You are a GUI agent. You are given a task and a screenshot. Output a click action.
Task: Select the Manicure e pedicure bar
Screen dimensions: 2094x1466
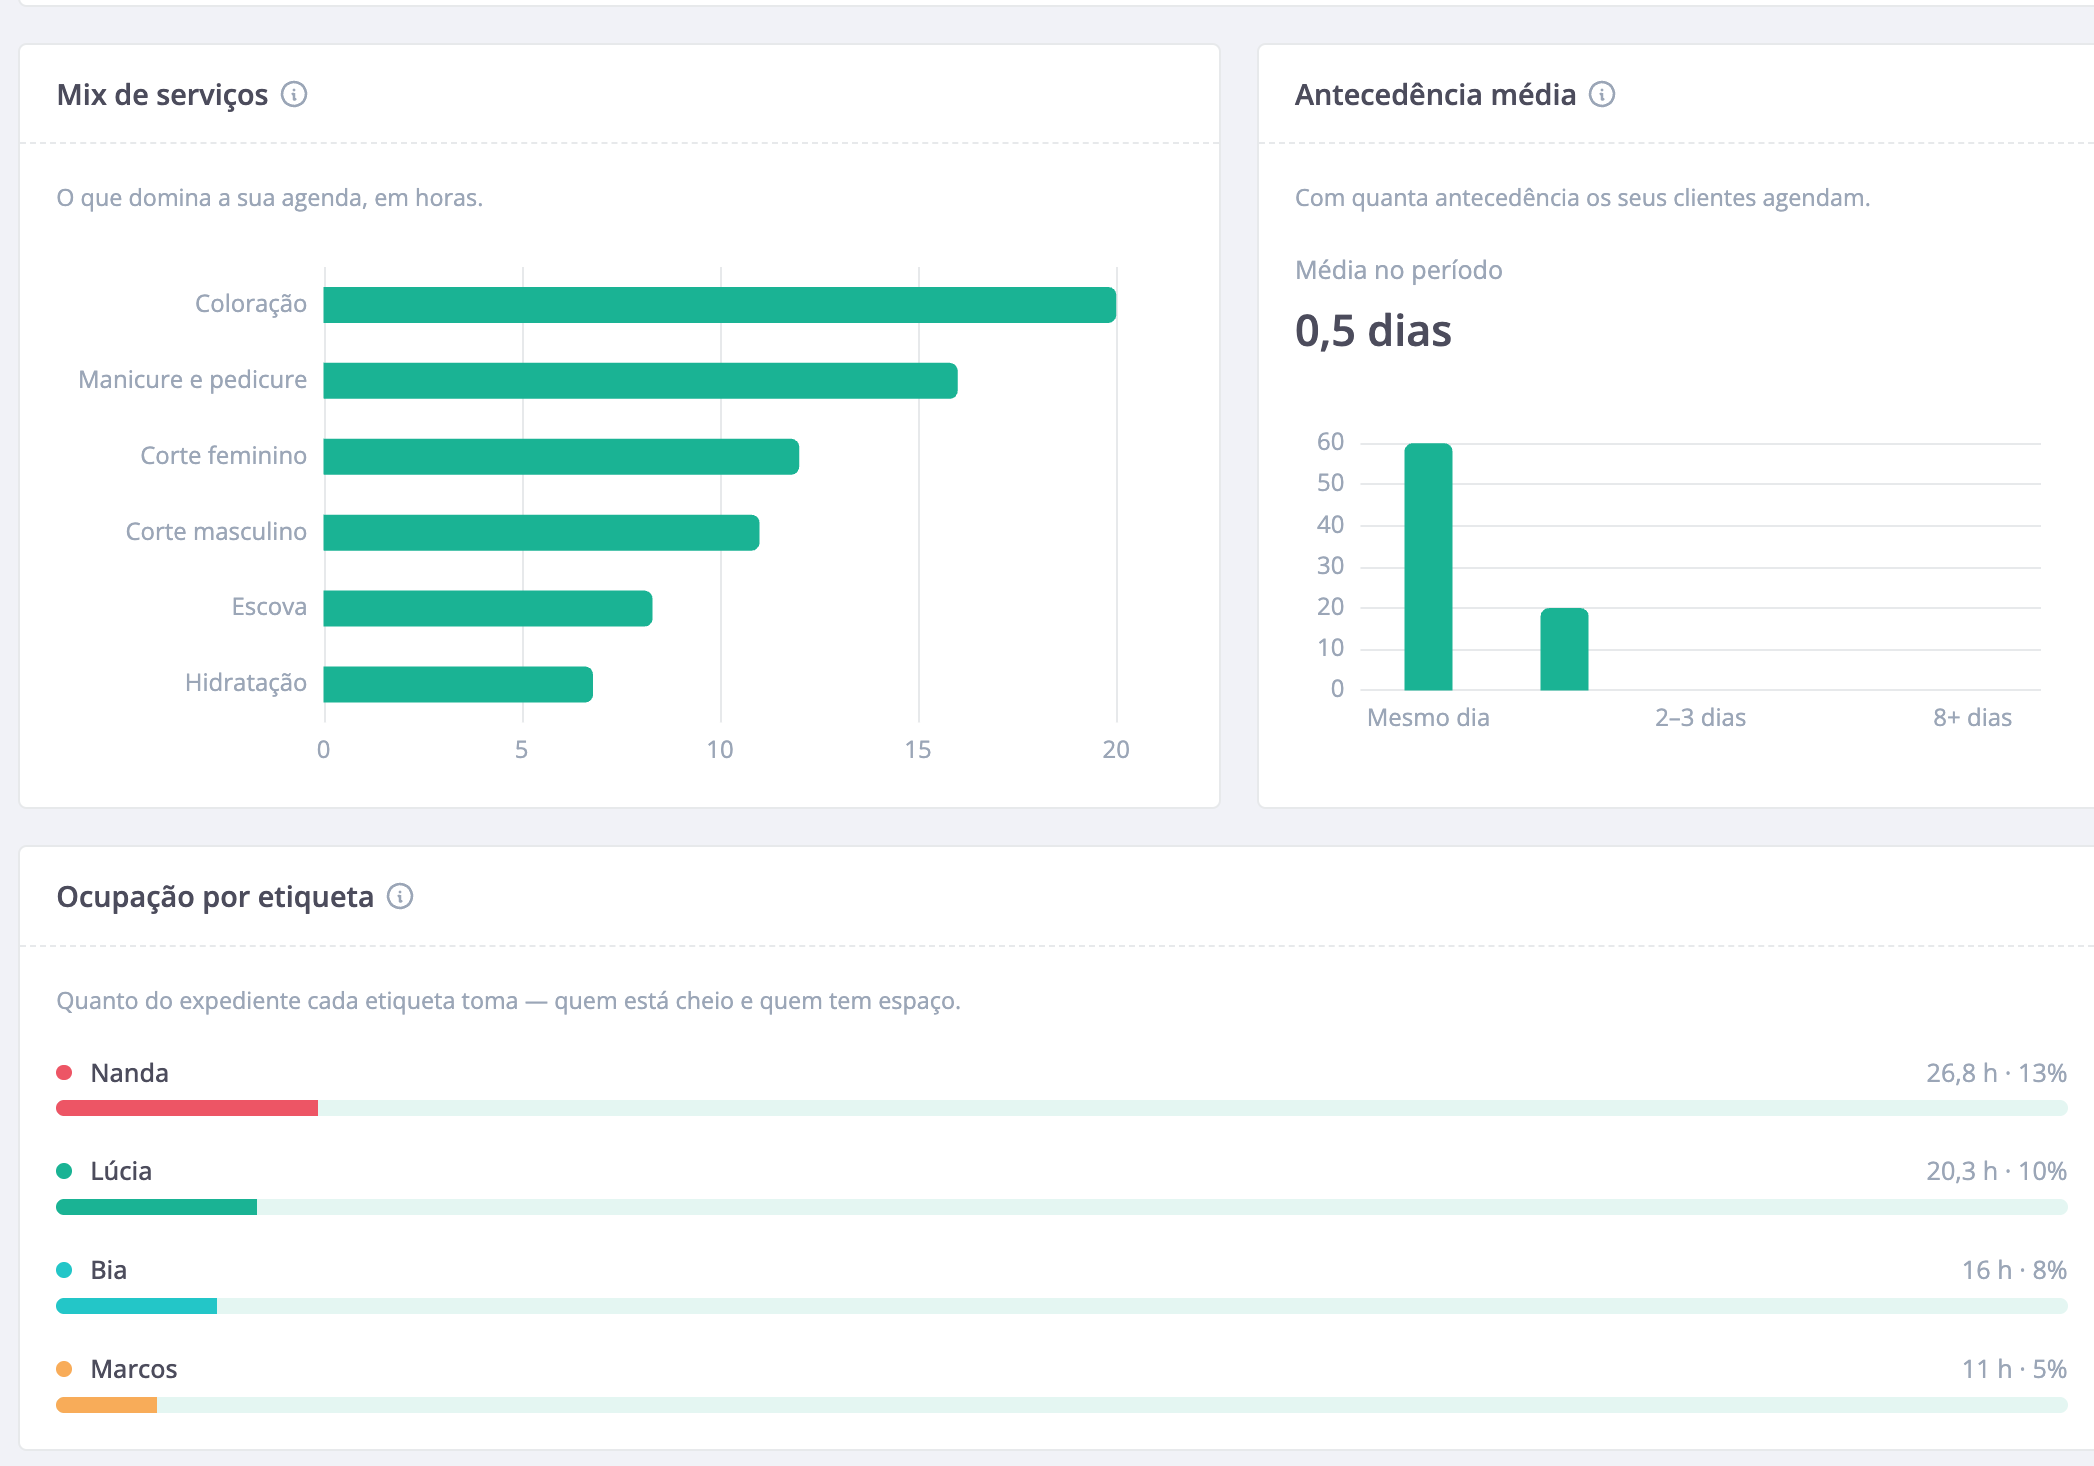click(641, 381)
